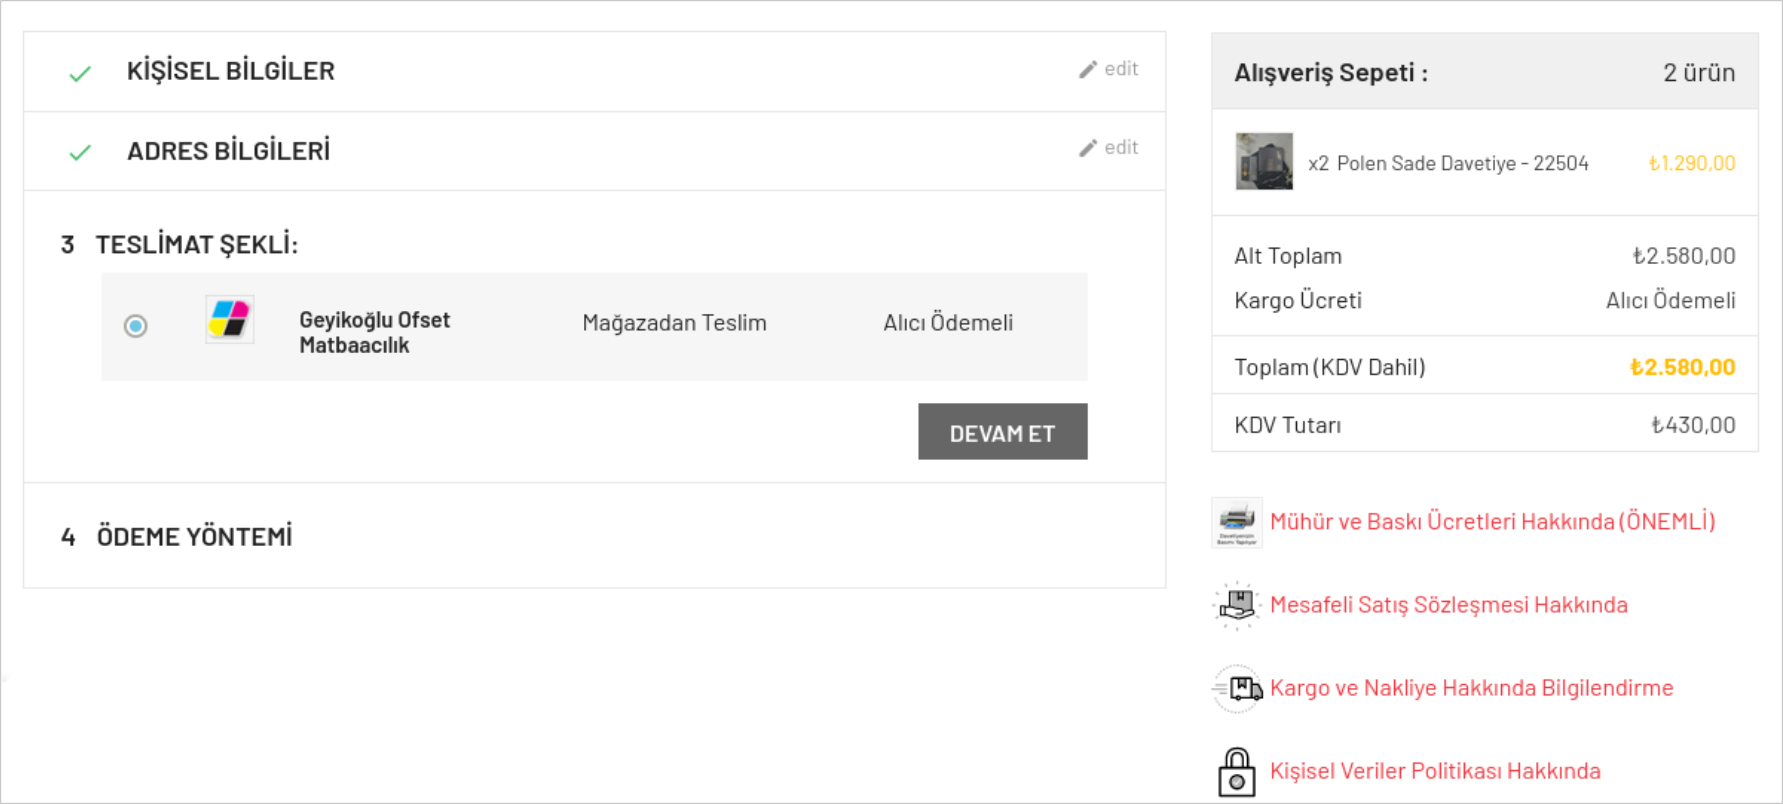Open Kişisel Veriler Politikası Hakkında link
The image size is (1783, 804).
pos(1435,771)
